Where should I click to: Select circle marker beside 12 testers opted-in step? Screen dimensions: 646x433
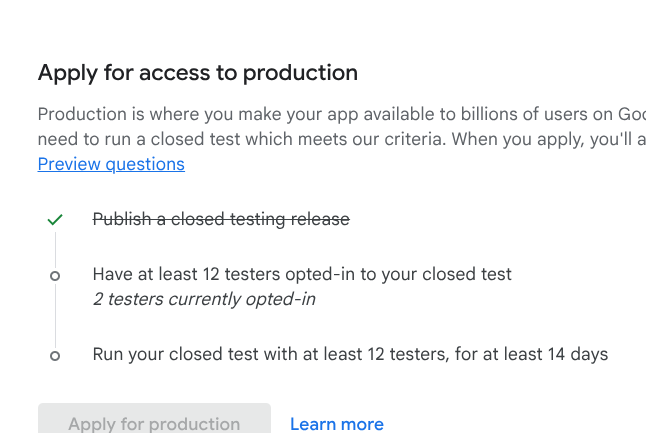(x=55, y=275)
